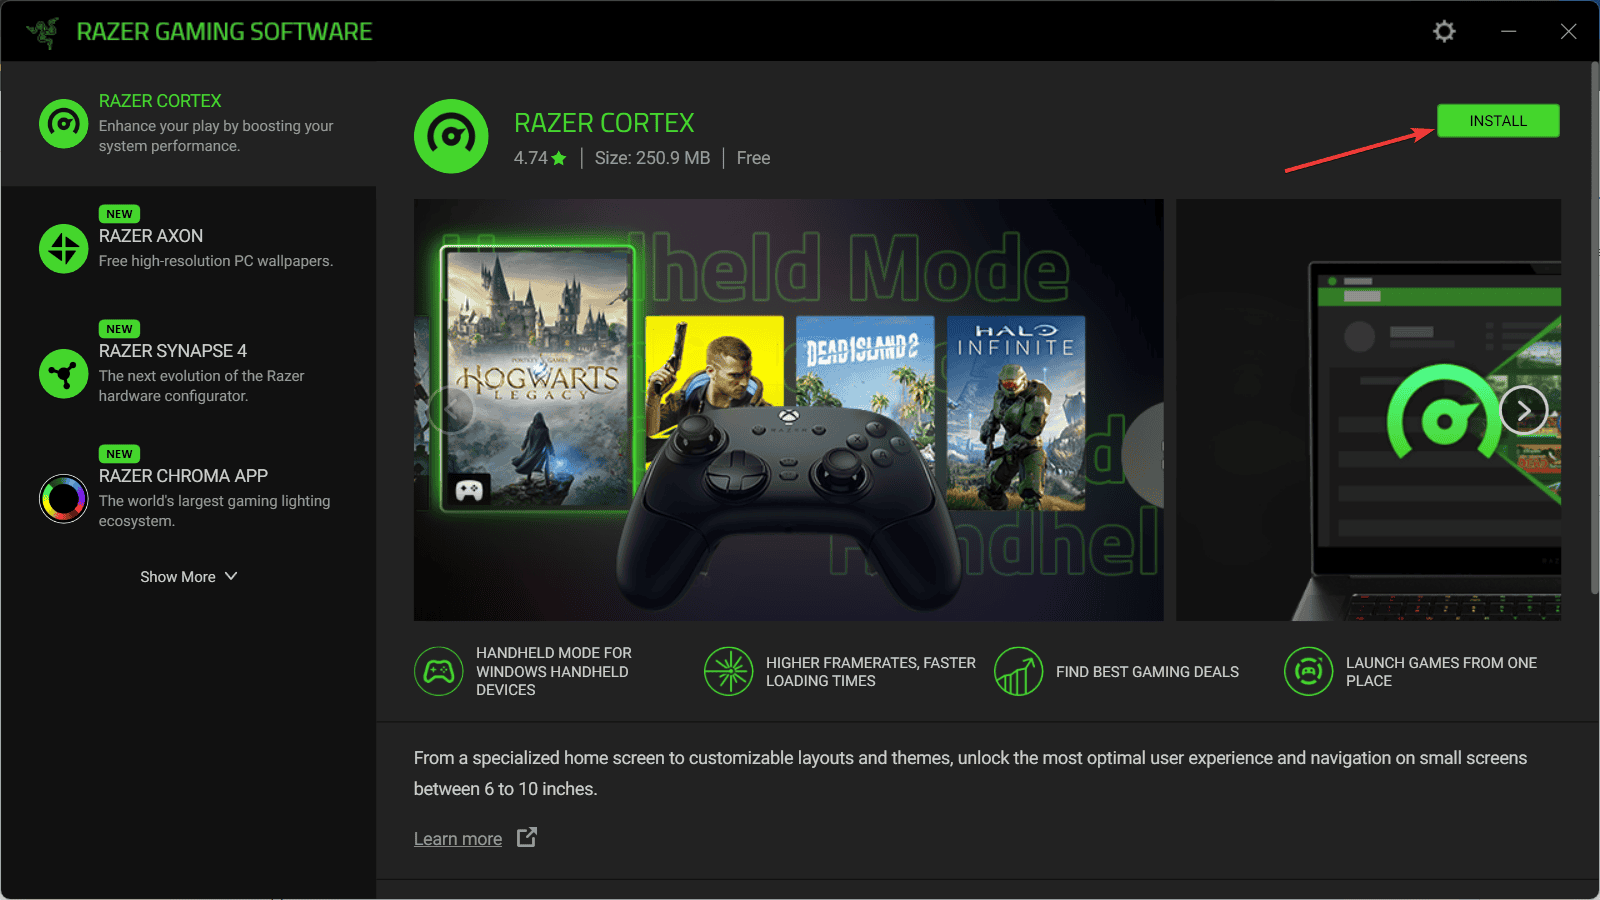The width and height of the screenshot is (1600, 900).
Task: Click 'LAUNCH GAMES FROM ONE PLACE' text
Action: pyautogui.click(x=1441, y=671)
